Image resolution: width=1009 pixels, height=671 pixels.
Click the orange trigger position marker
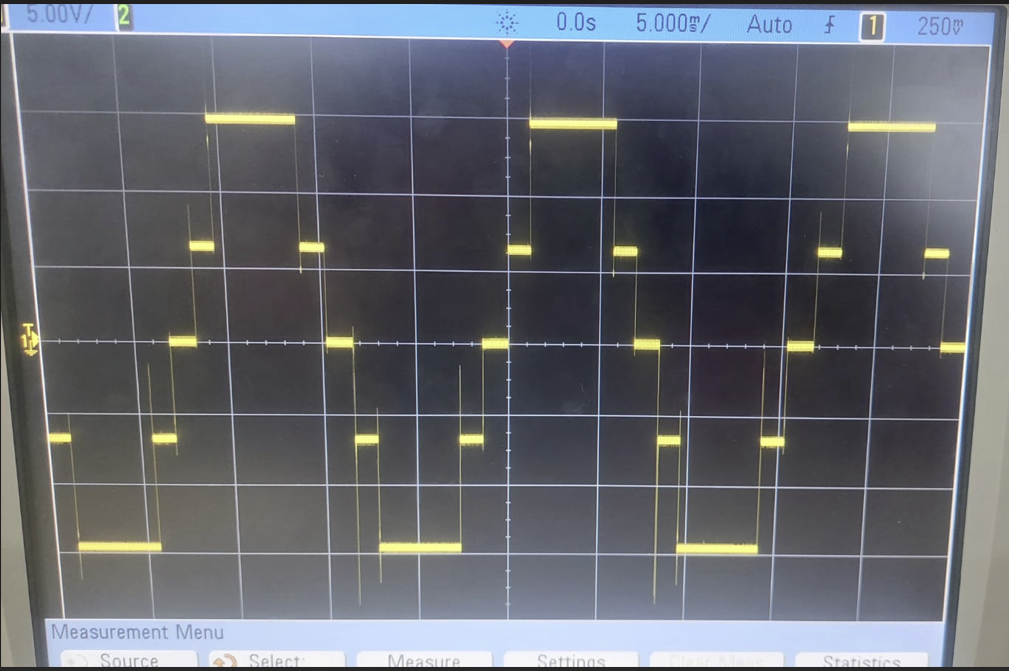507,43
